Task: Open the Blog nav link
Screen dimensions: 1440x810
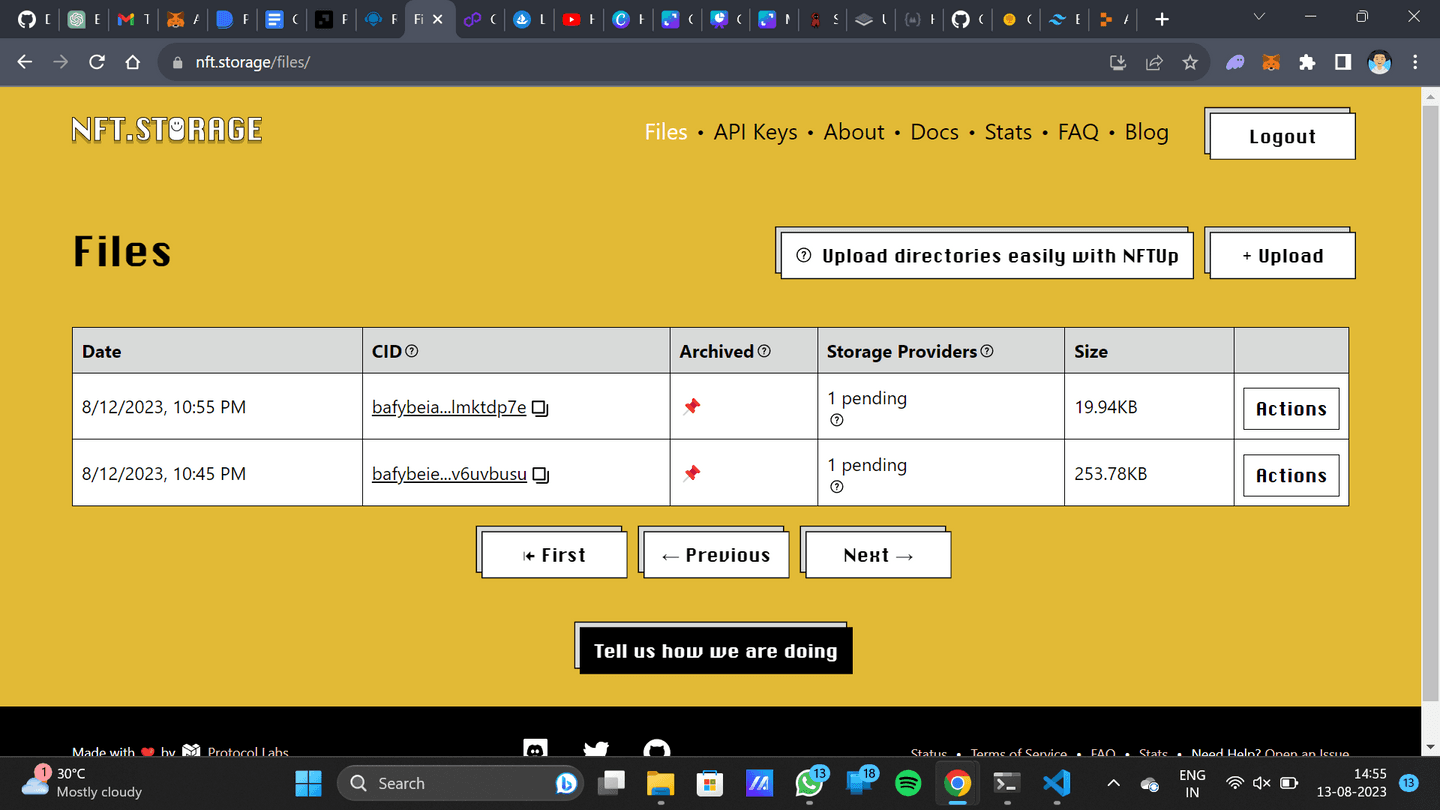Action: 1147,132
